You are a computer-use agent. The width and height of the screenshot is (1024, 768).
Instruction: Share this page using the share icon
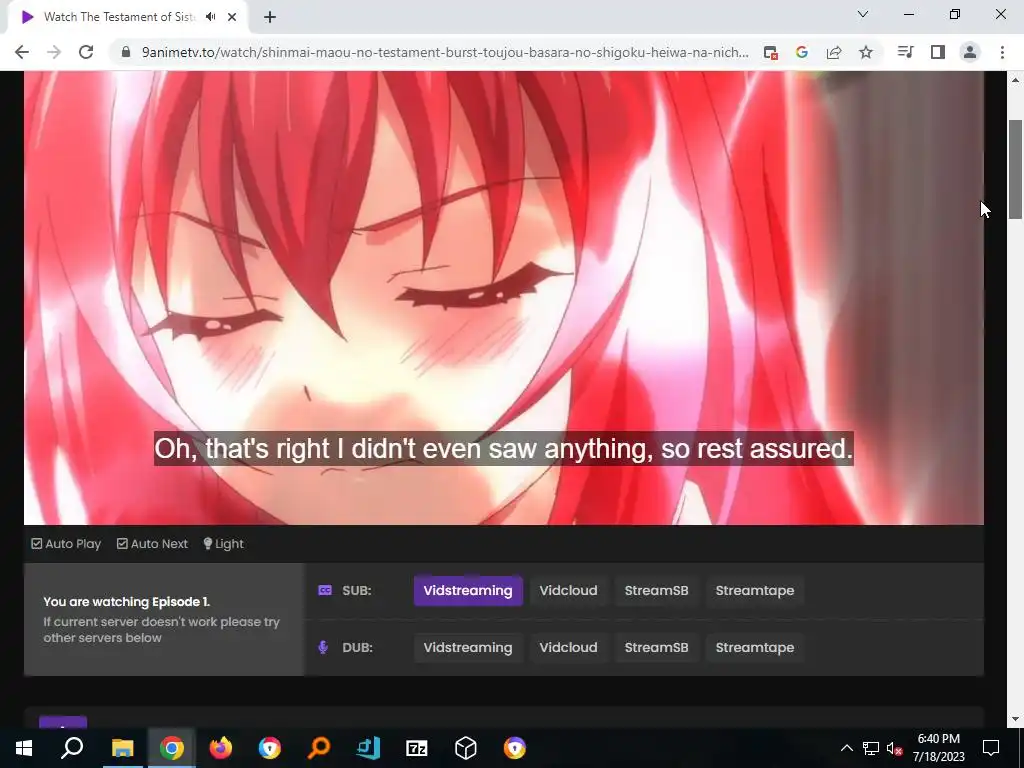tap(834, 52)
